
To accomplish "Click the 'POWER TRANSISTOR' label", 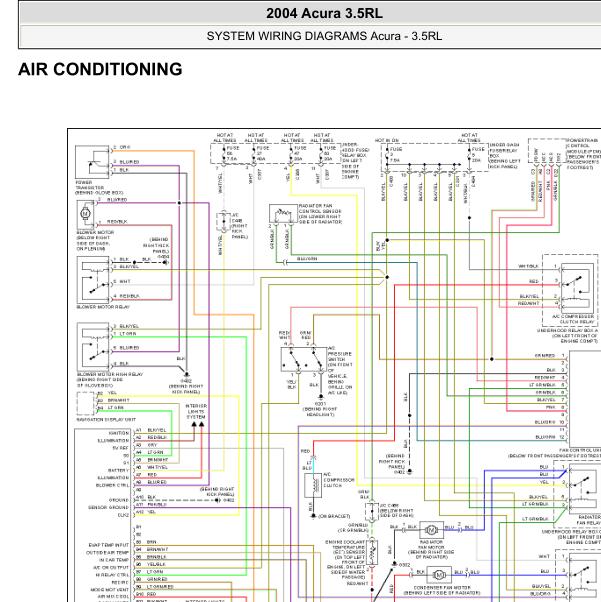I will [x=89, y=185].
